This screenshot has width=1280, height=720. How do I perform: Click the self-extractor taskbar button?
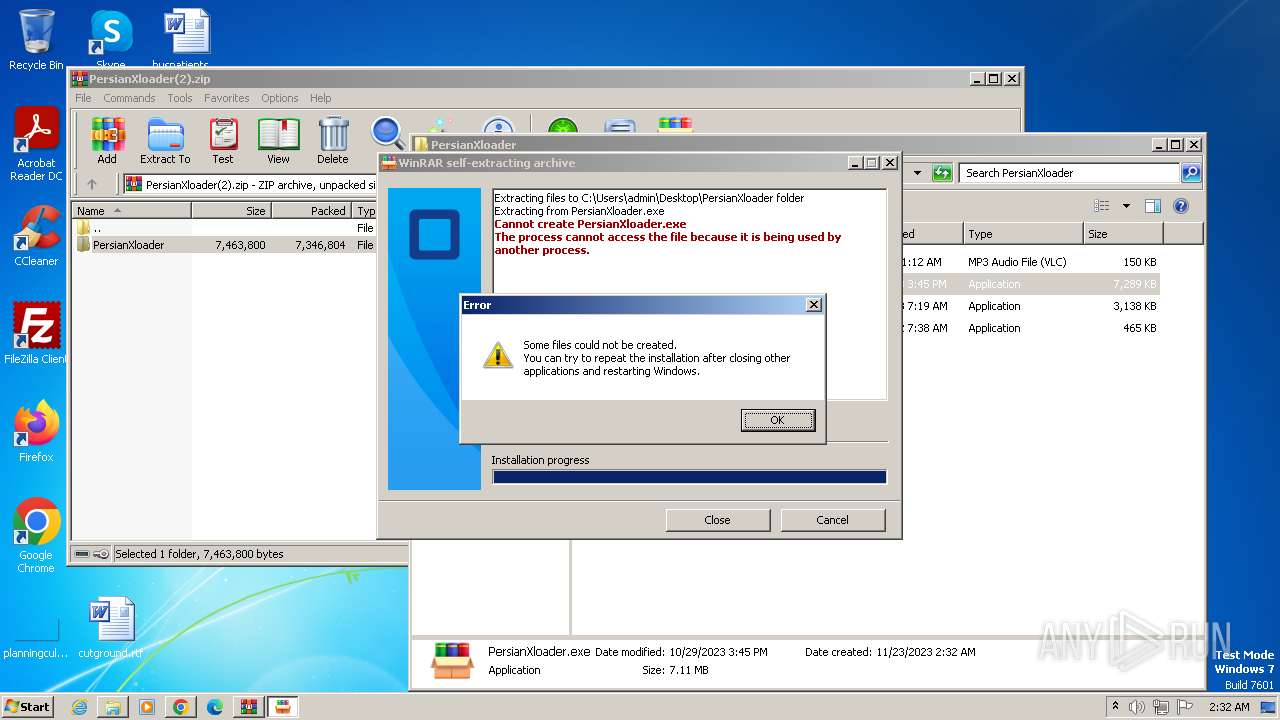[283, 707]
